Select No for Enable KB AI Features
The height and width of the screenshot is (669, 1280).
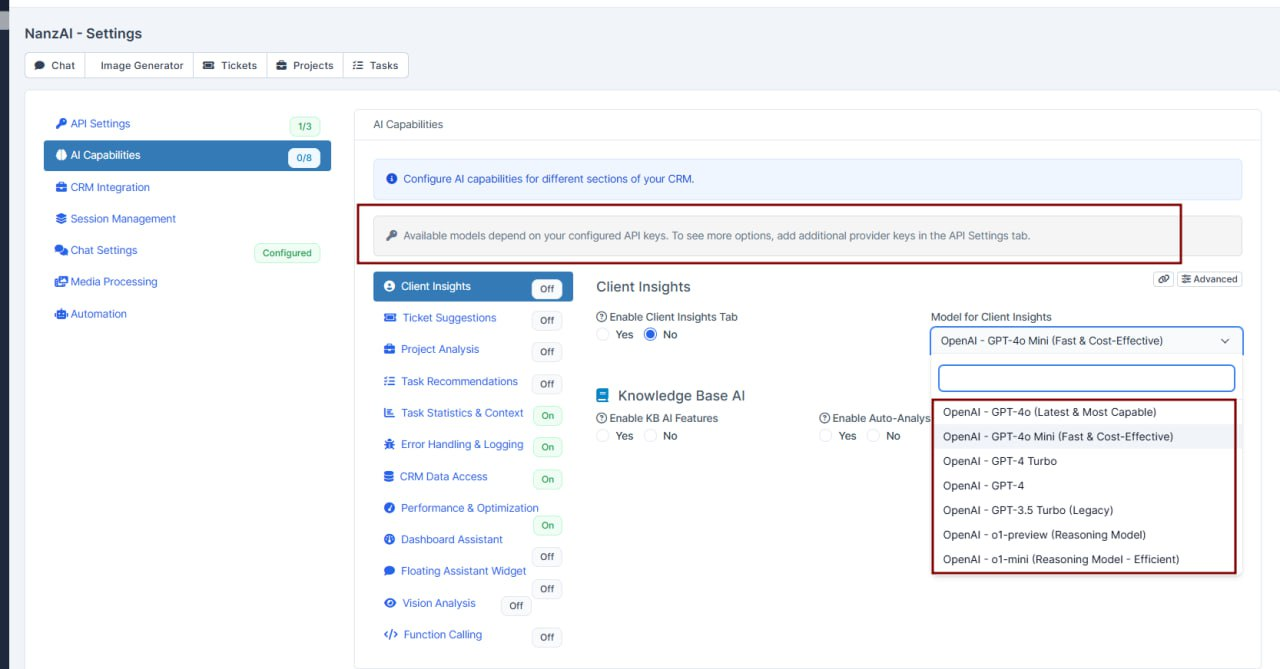pos(651,436)
